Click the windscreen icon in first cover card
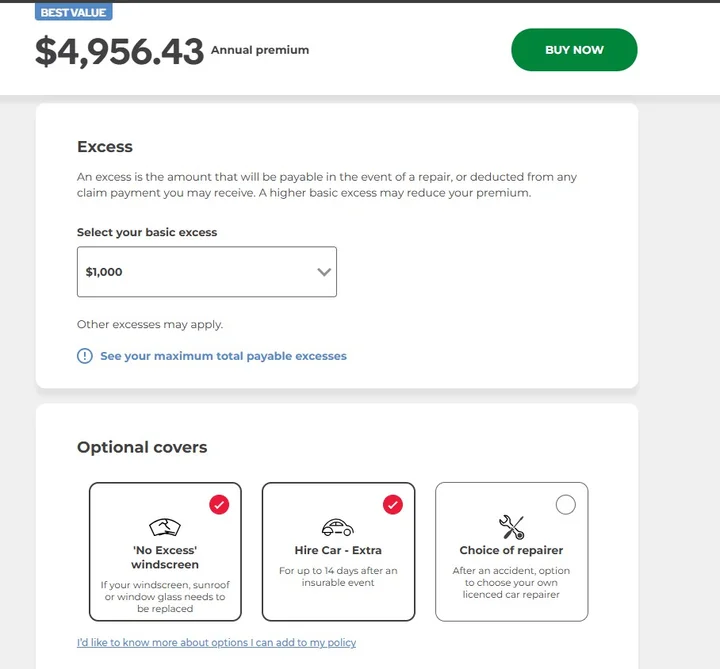This screenshot has width=720, height=669. pos(165,527)
